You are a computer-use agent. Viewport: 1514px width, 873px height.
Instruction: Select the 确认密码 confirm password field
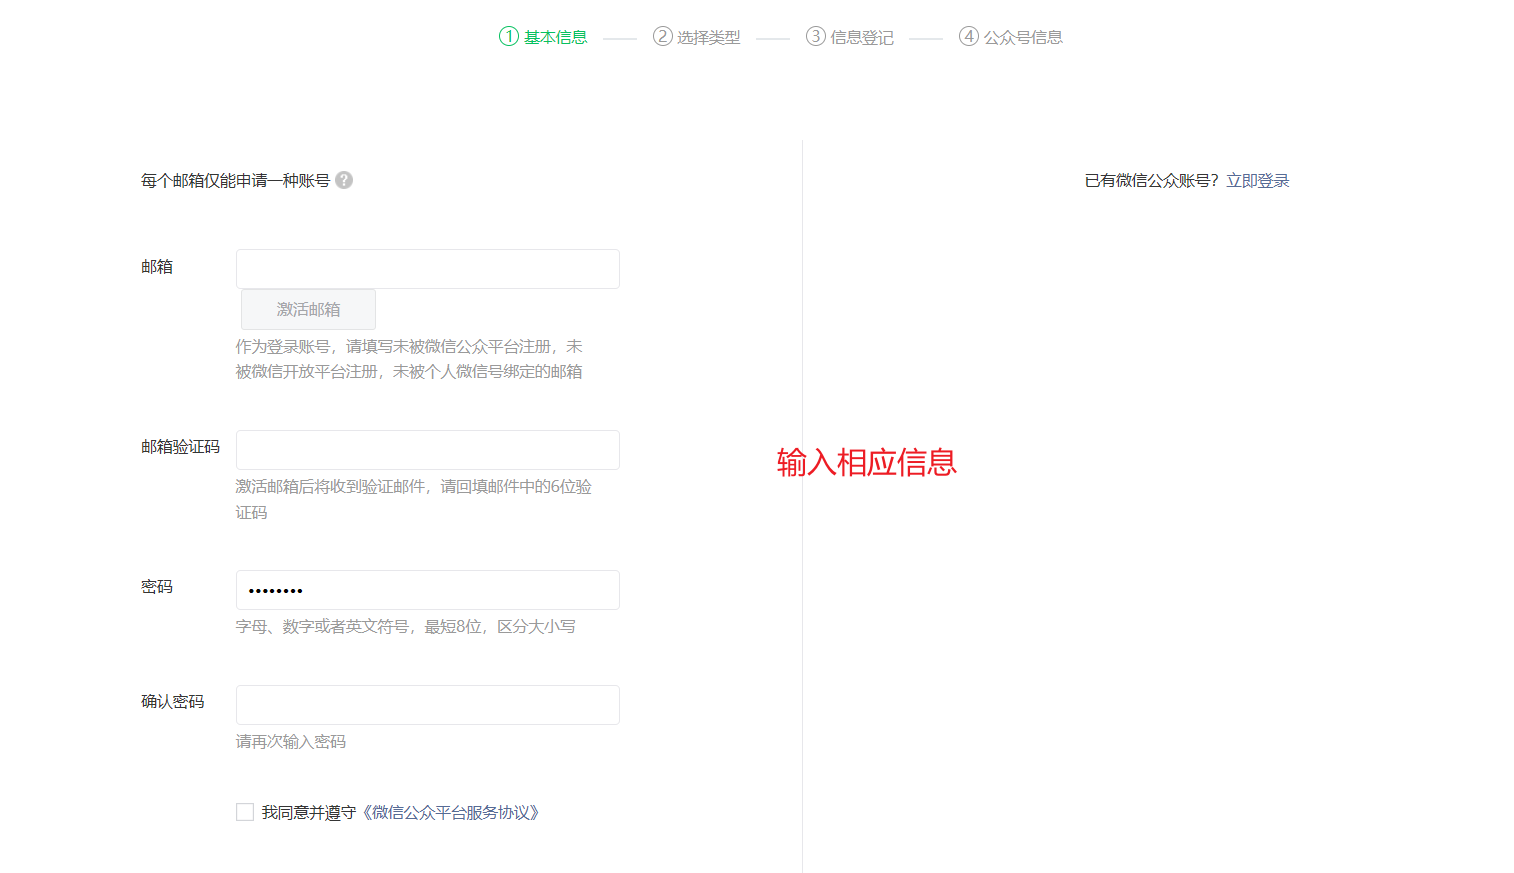427,705
